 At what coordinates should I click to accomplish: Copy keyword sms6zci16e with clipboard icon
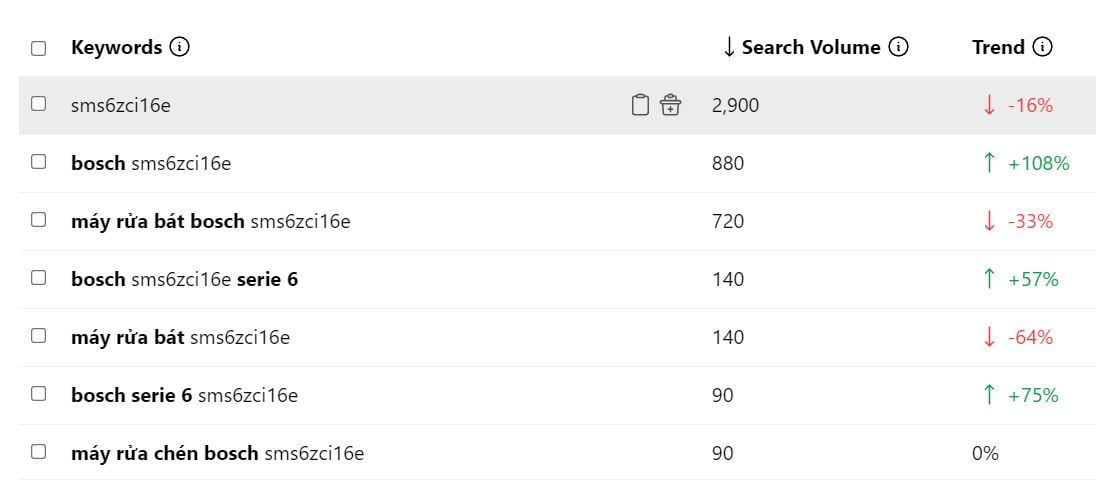pyautogui.click(x=640, y=105)
